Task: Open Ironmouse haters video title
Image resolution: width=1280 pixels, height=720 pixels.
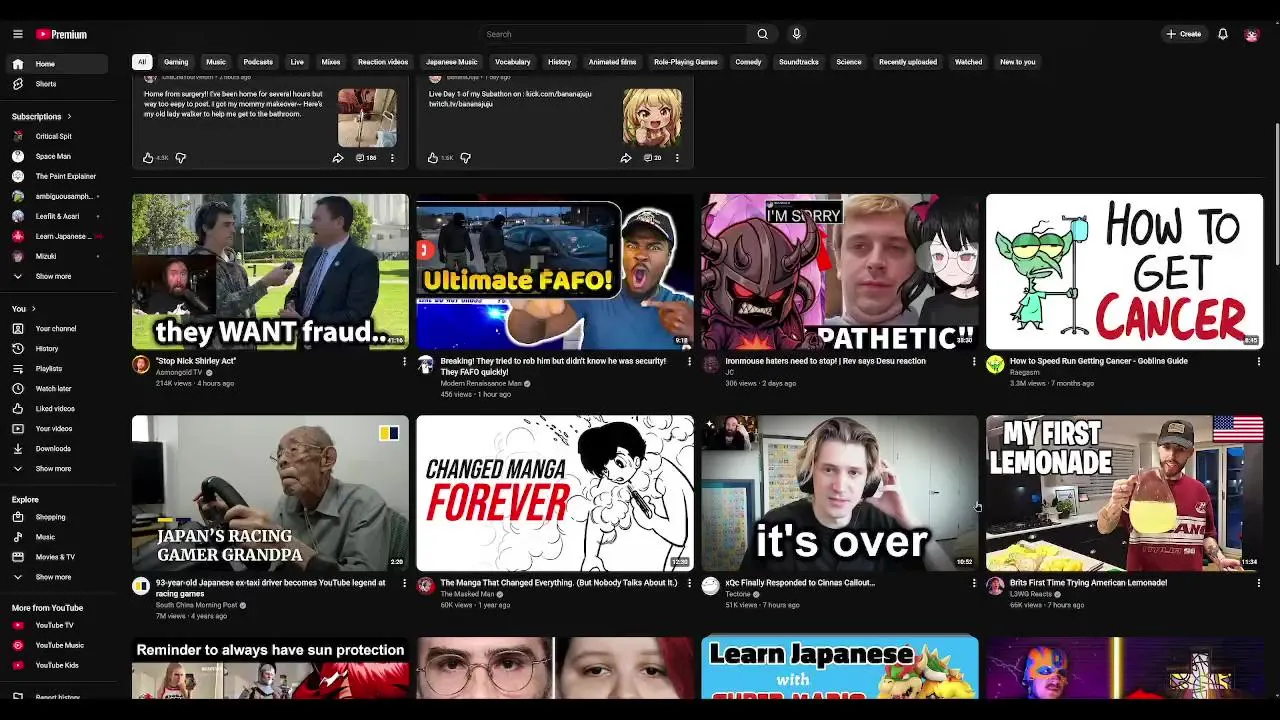Action: (x=825, y=361)
